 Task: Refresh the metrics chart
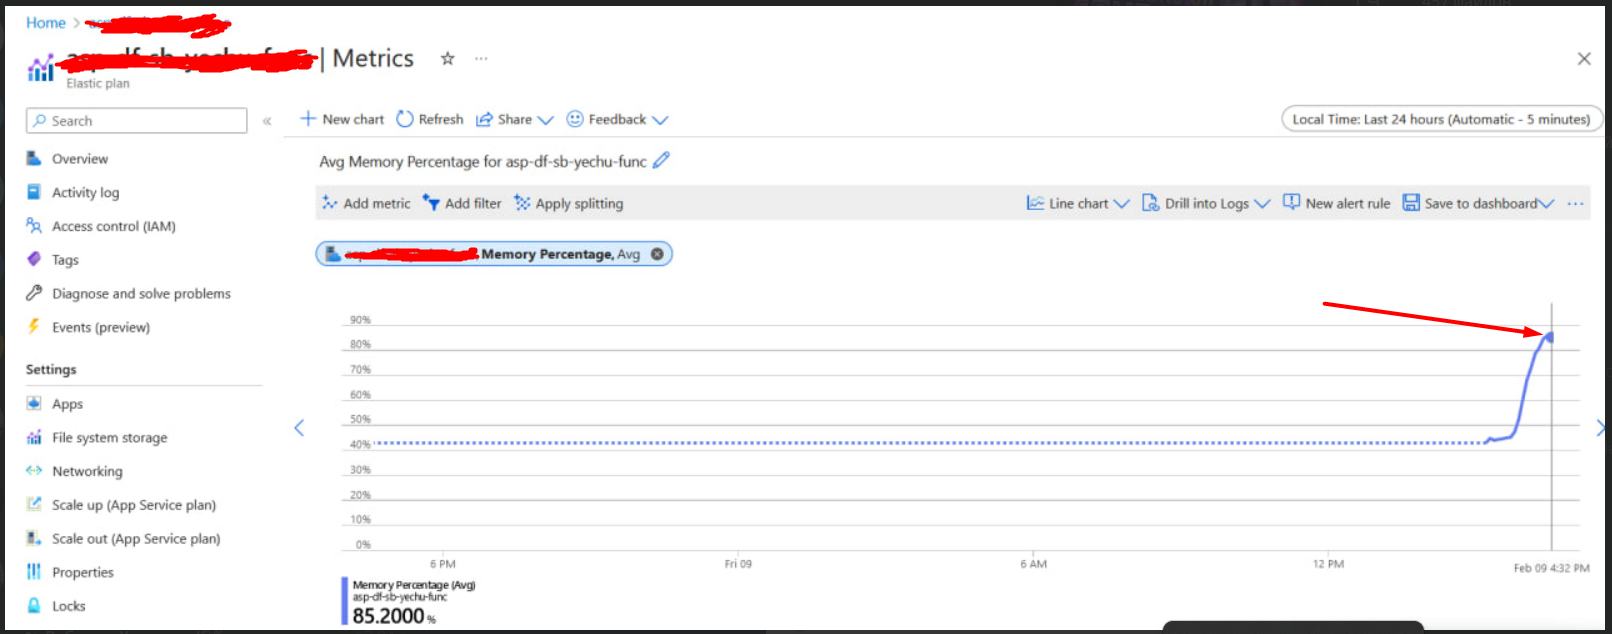(x=430, y=119)
